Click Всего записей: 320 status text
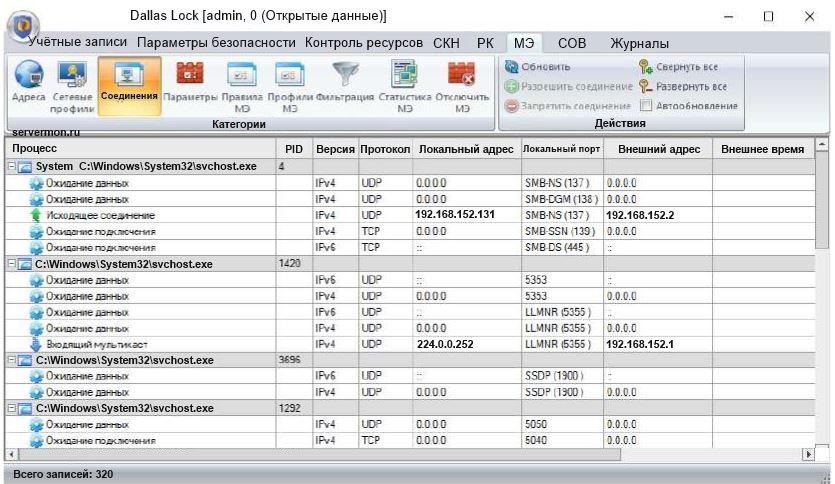Viewport: 835px width, 484px height. pos(63,474)
